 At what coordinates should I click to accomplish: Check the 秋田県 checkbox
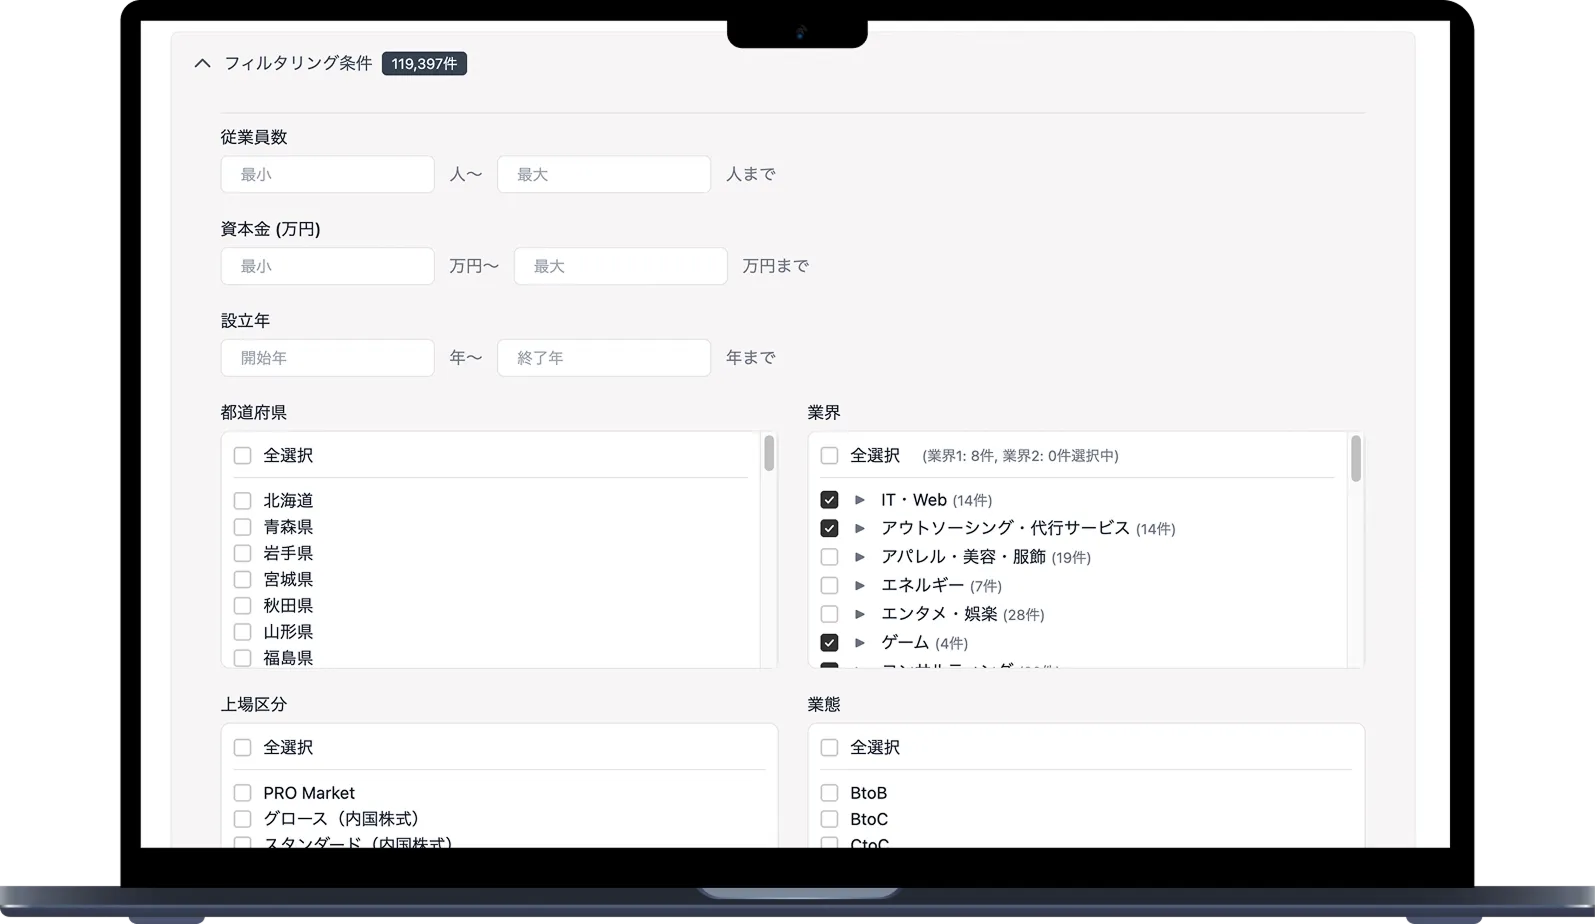(x=242, y=605)
